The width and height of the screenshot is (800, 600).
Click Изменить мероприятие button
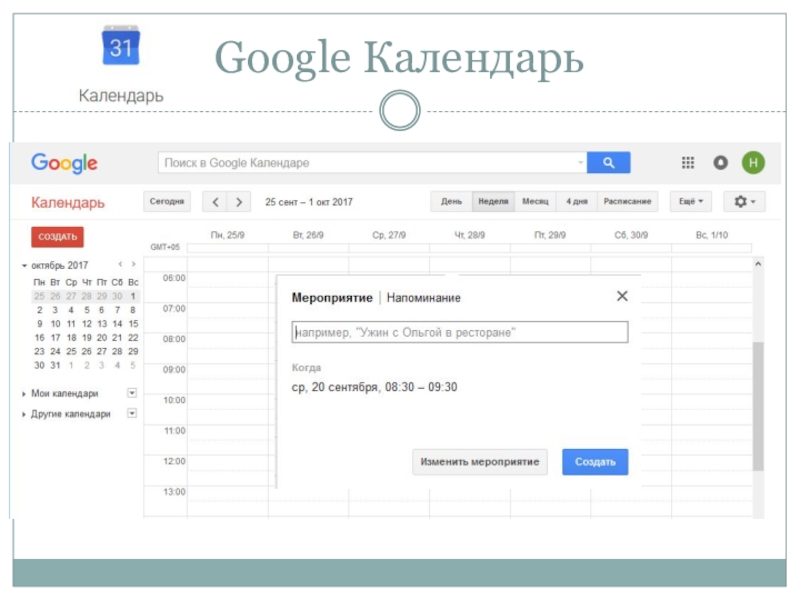pyautogui.click(x=480, y=462)
